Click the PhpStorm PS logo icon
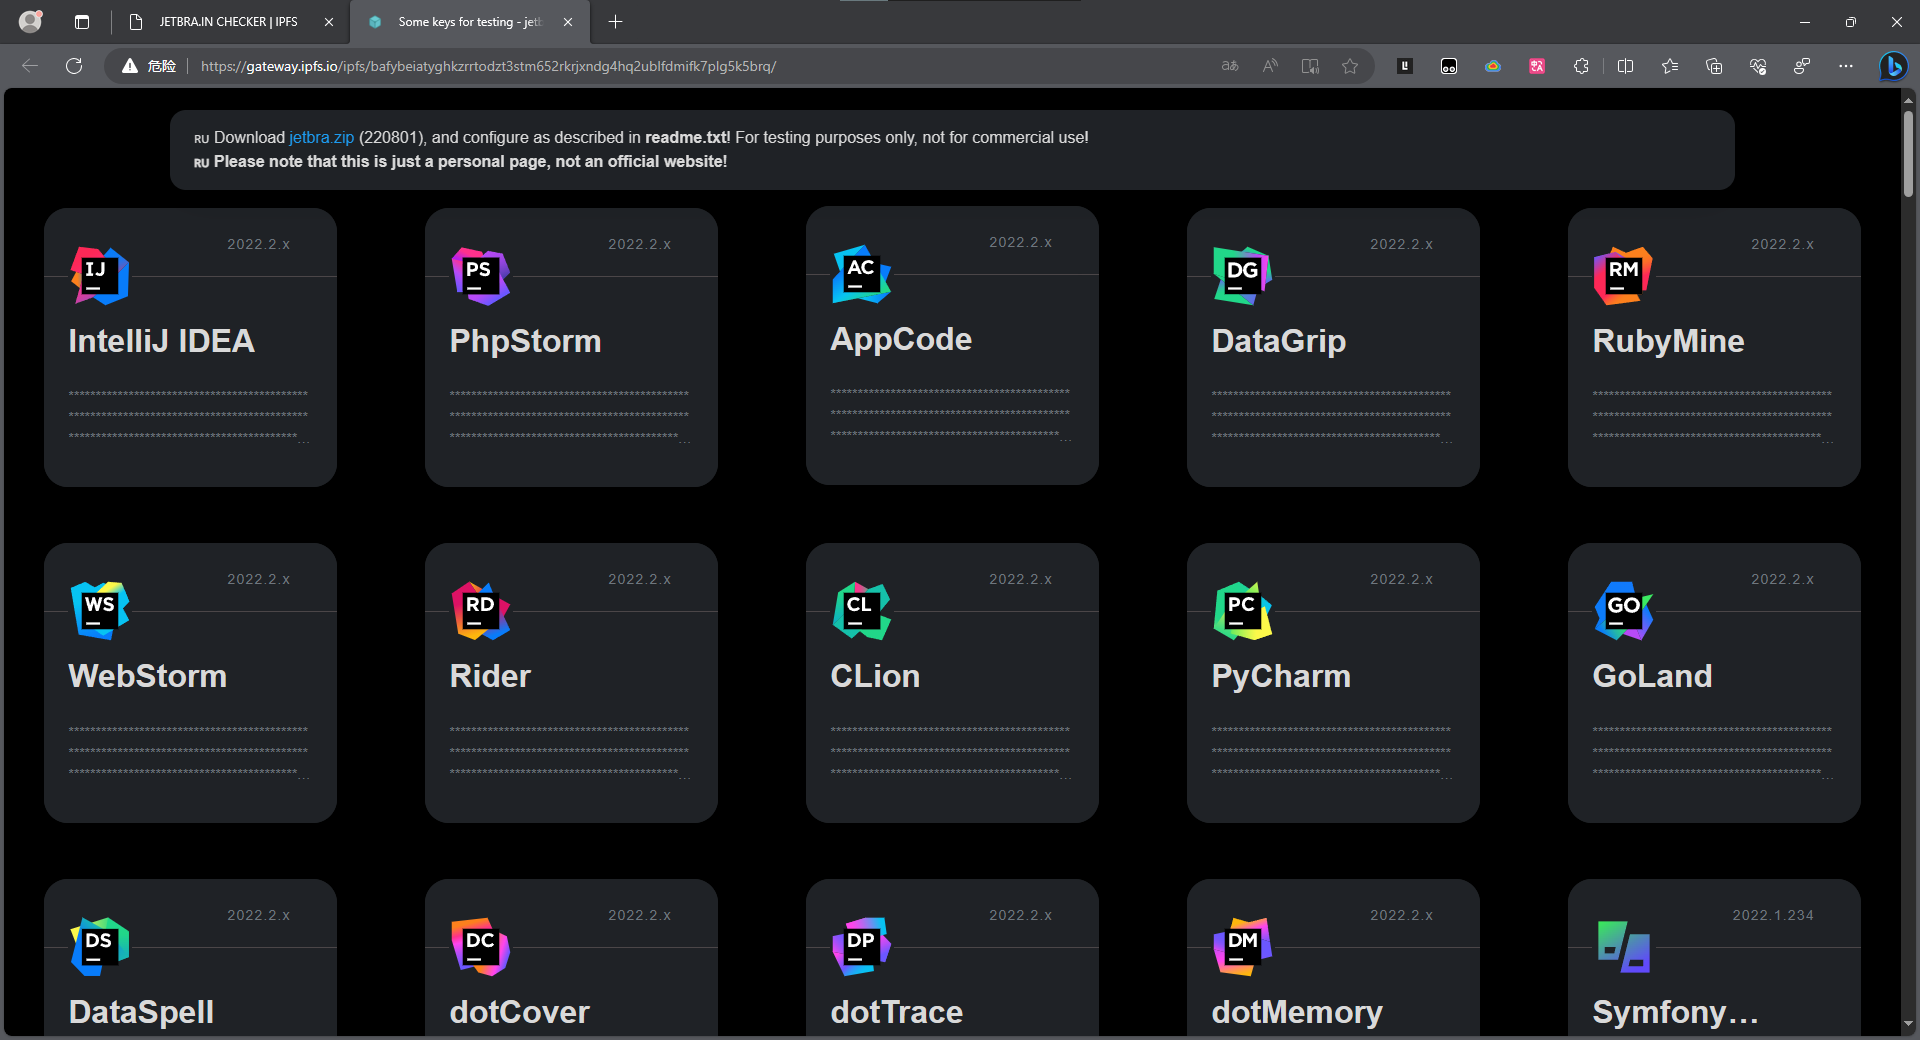 [x=481, y=276]
